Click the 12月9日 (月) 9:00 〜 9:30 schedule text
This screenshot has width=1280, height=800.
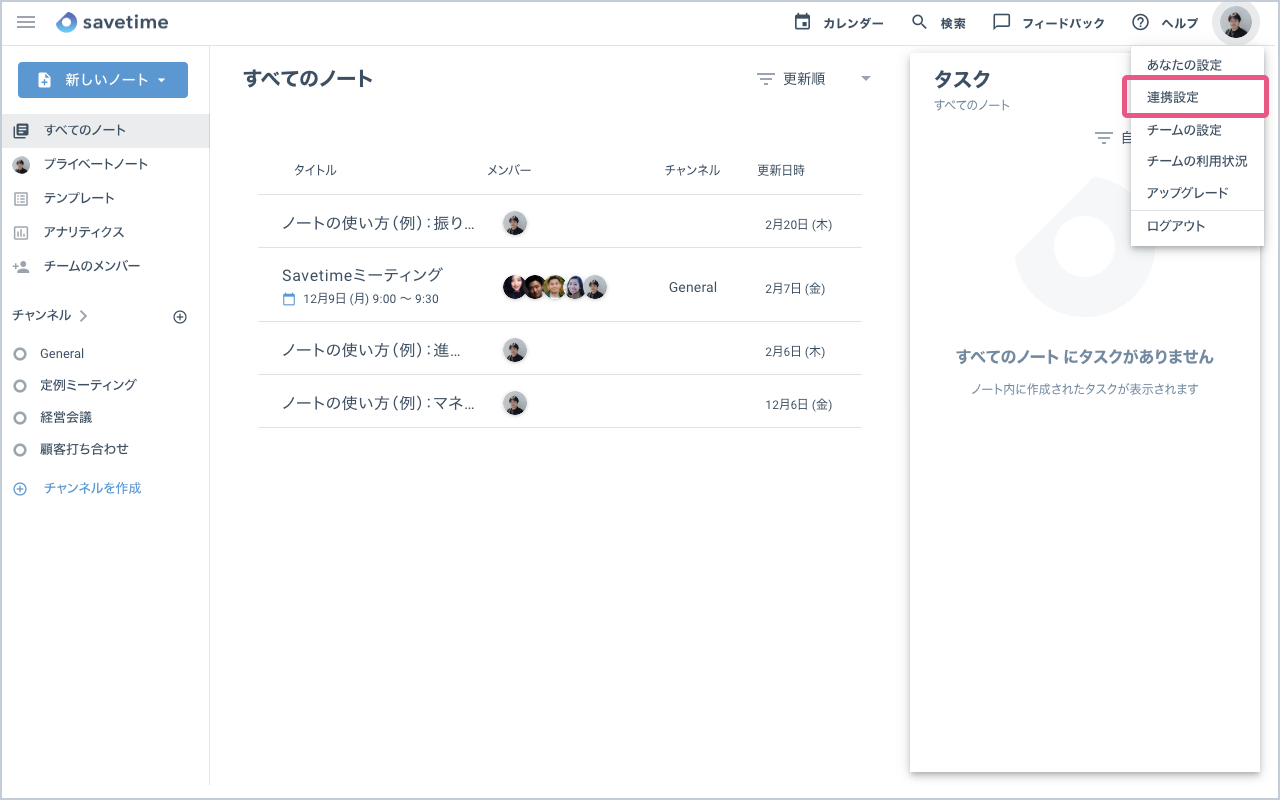tap(371, 299)
